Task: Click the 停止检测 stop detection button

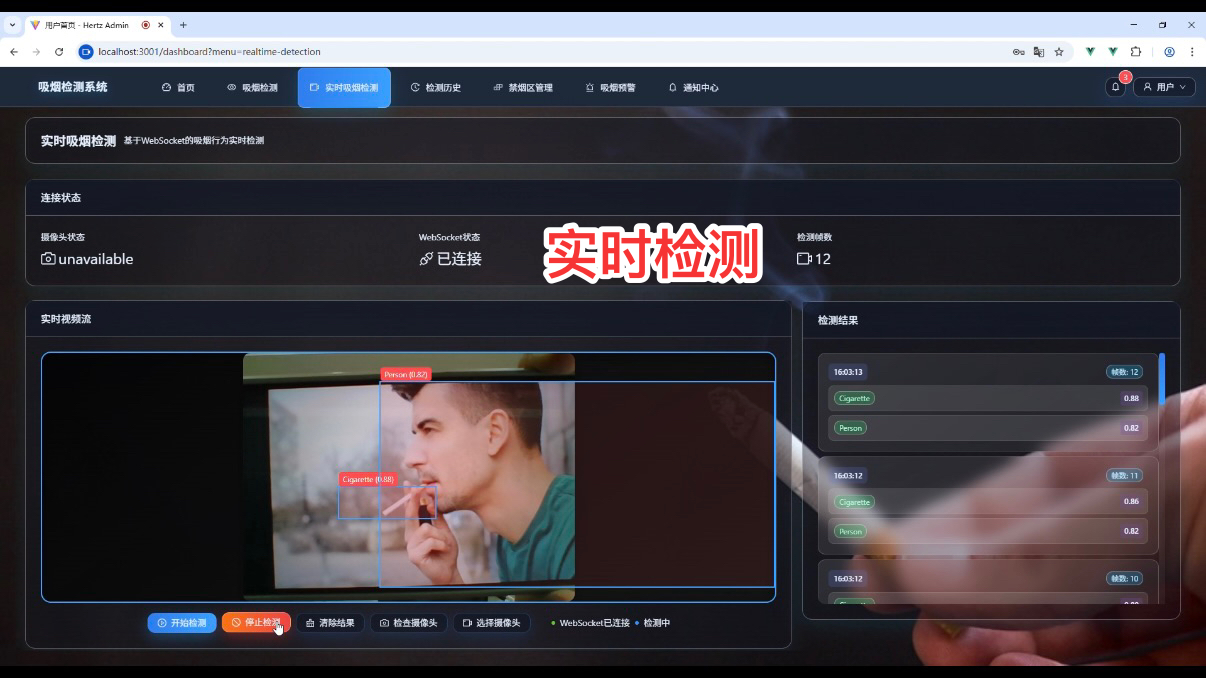Action: (256, 623)
